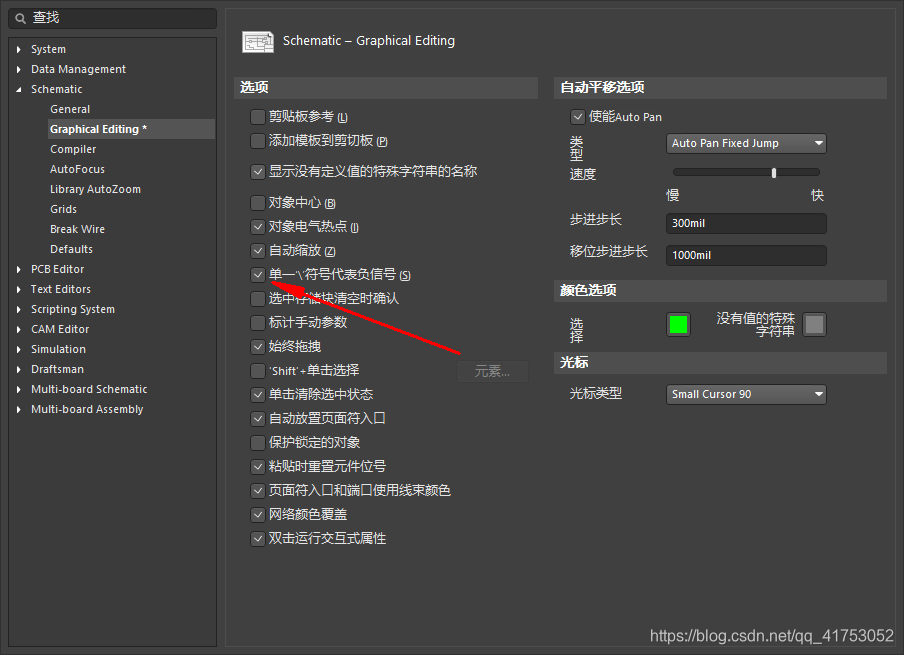Click the Schematic Graphical Editing header icon
The height and width of the screenshot is (655, 904).
pyautogui.click(x=258, y=41)
